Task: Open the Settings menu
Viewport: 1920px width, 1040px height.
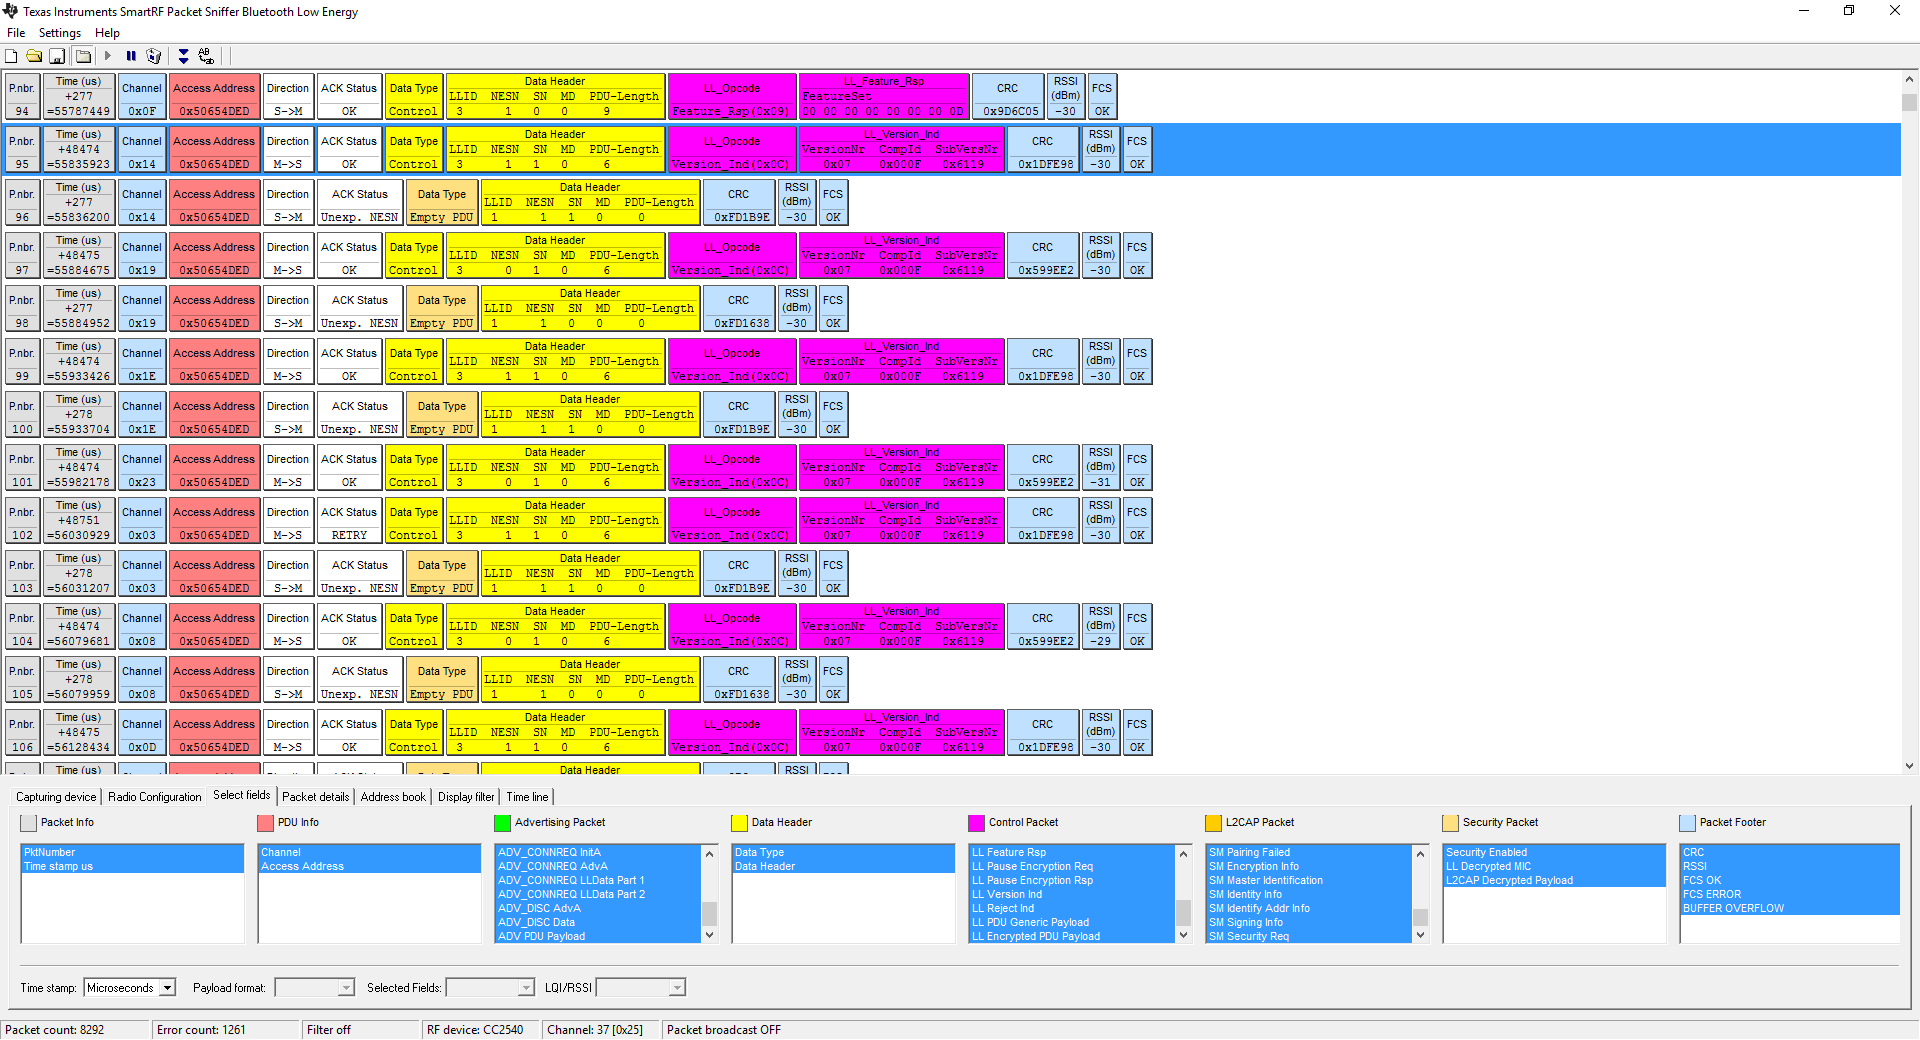Action: point(60,33)
